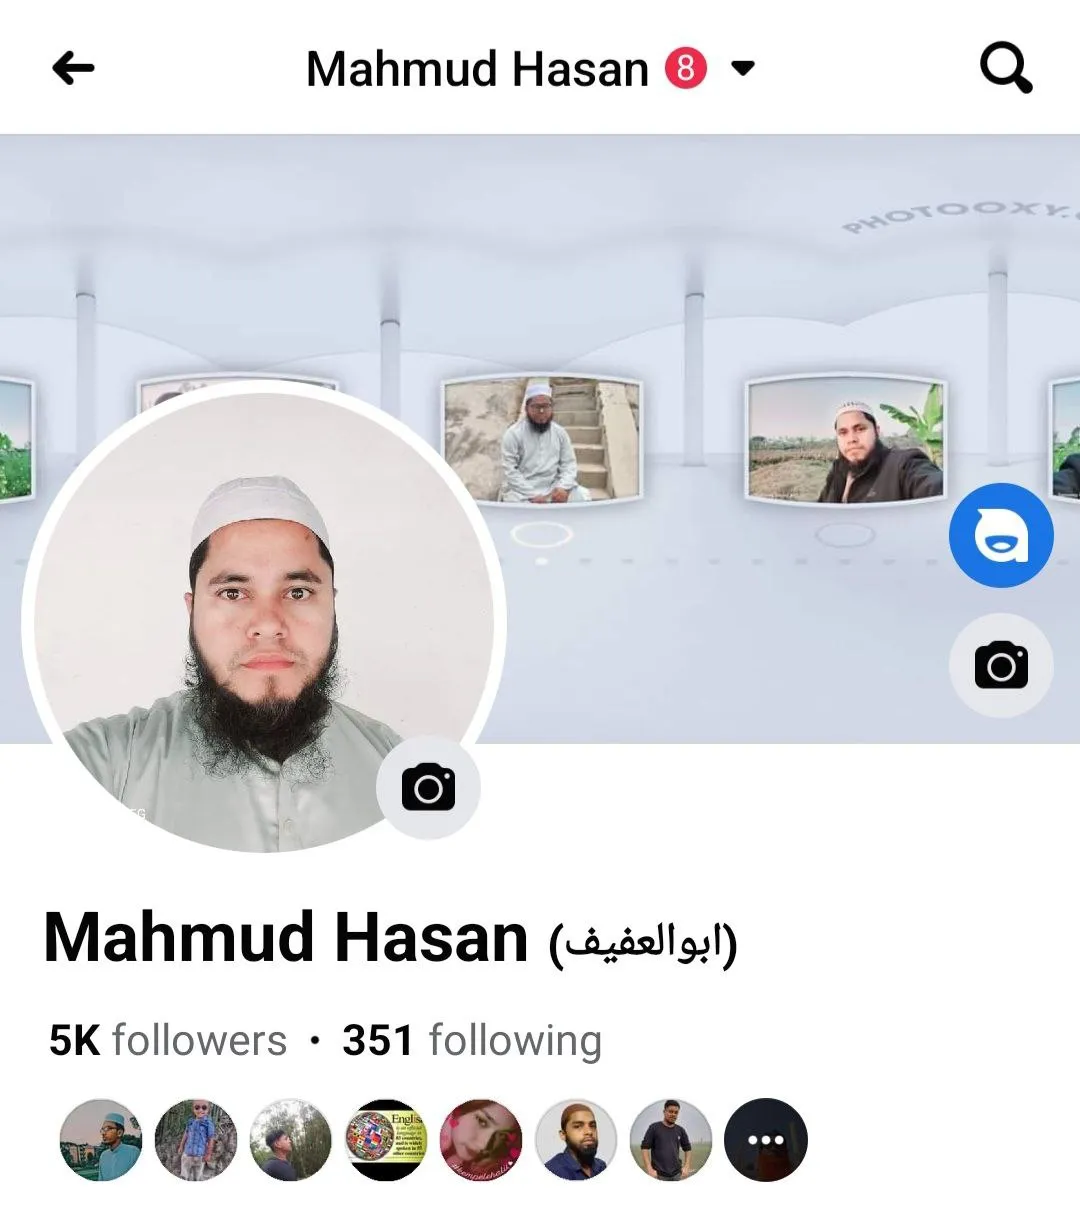Tap the stairs photo in cover image
Image resolution: width=1080 pixels, height=1215 pixels.
coord(541,439)
